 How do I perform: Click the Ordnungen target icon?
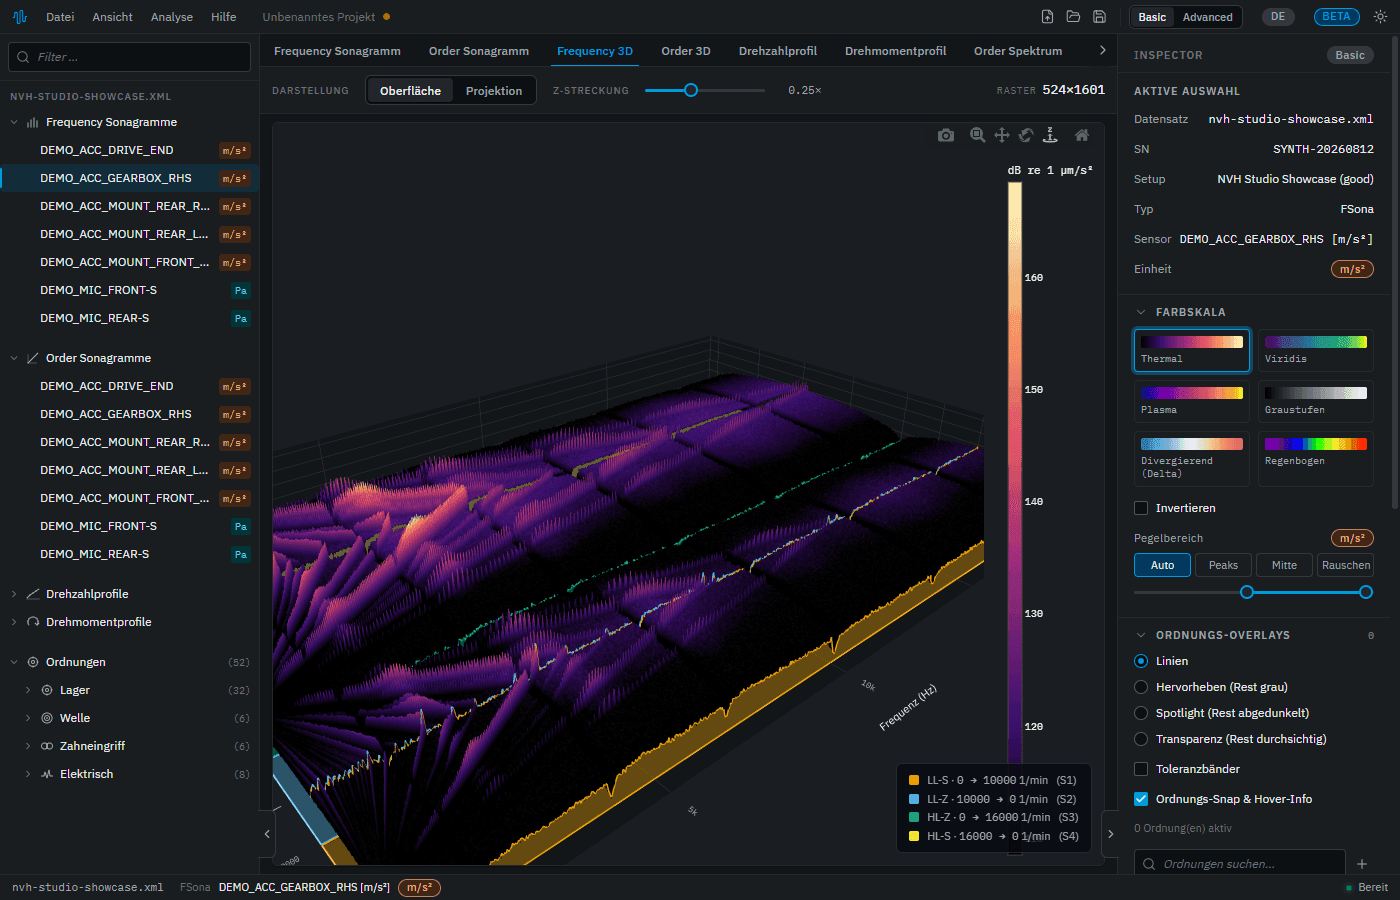33,662
